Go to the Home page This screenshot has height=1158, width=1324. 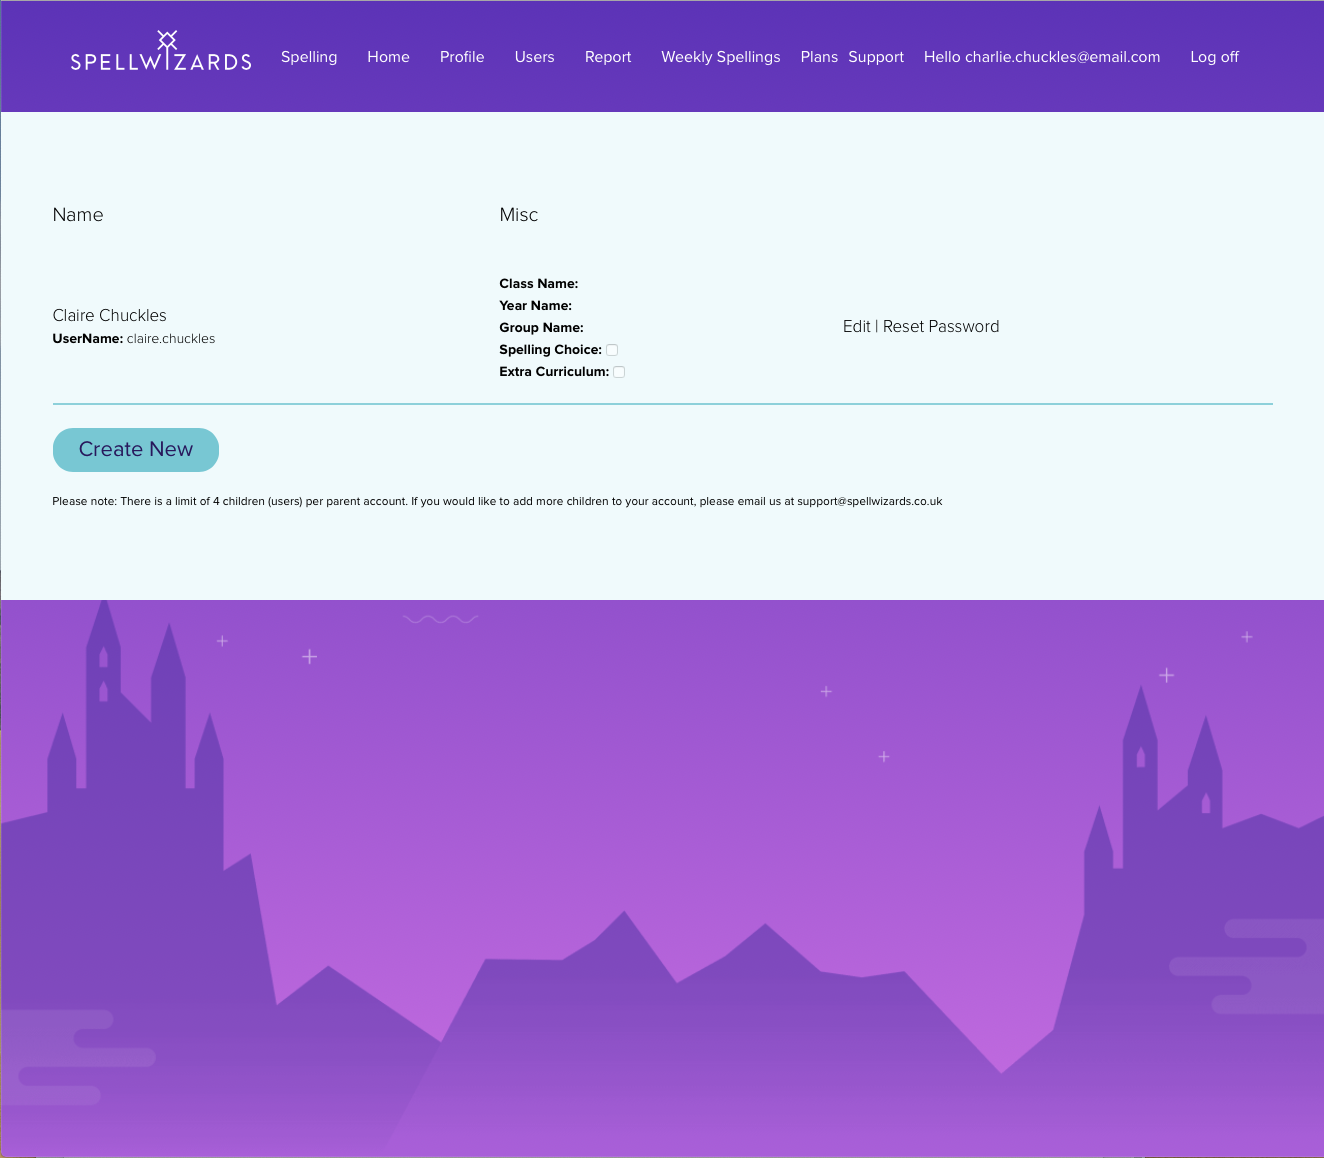coord(388,57)
